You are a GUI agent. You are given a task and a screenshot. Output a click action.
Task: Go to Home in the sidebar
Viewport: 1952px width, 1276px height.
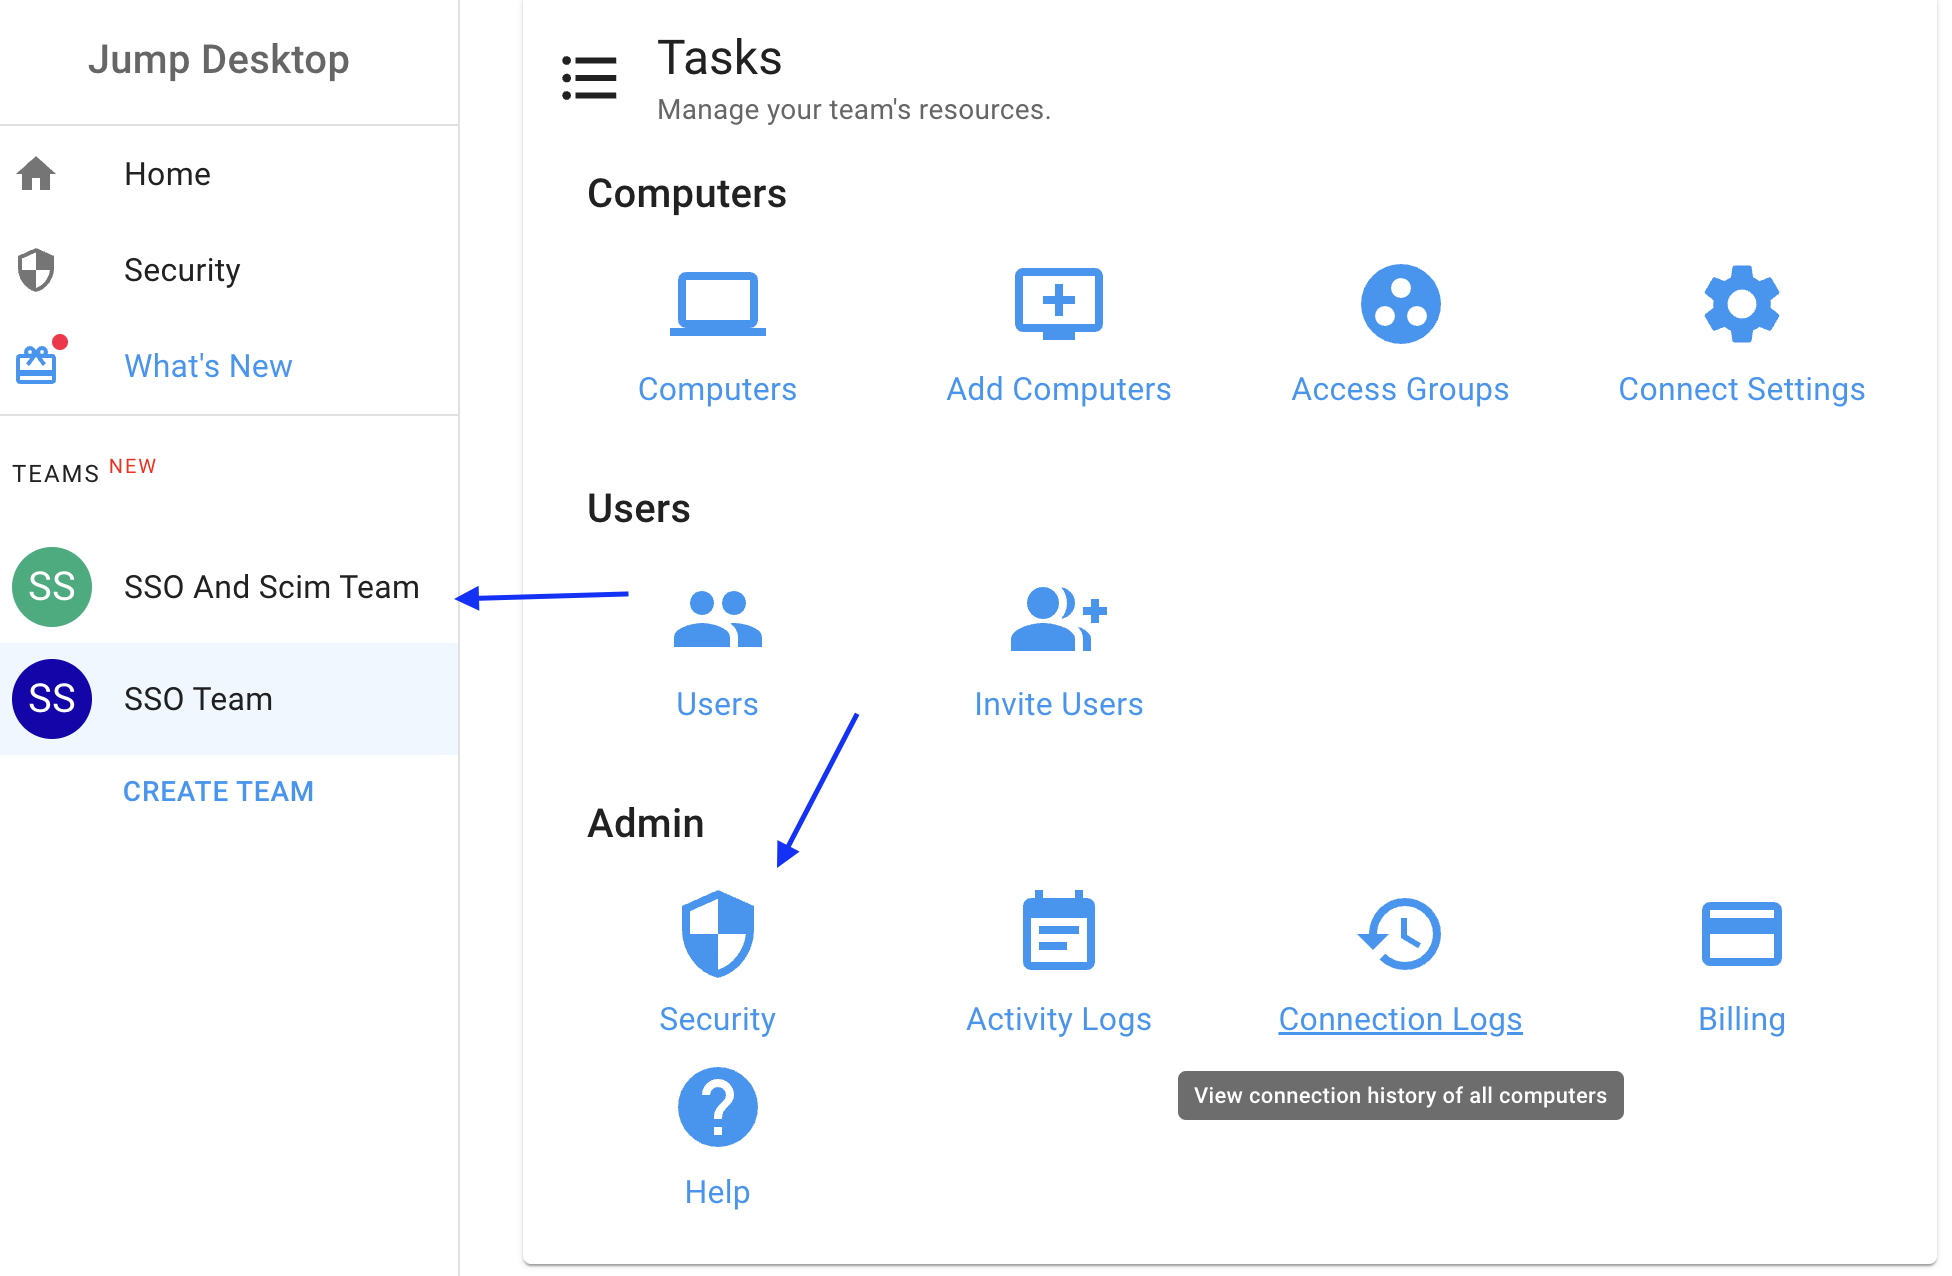[x=229, y=174]
